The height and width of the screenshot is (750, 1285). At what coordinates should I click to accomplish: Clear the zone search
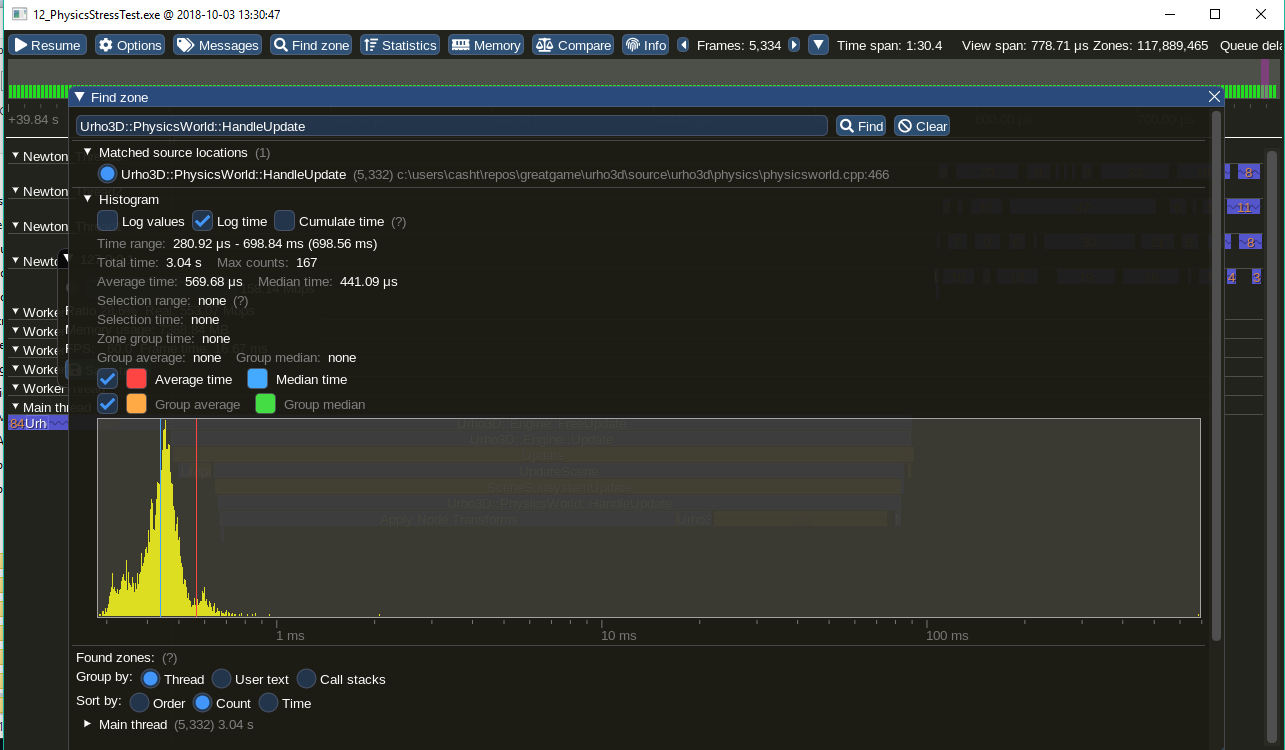coord(922,126)
